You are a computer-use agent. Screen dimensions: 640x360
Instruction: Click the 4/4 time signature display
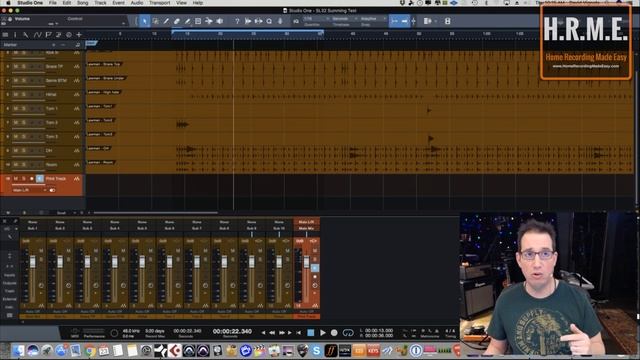450,331
